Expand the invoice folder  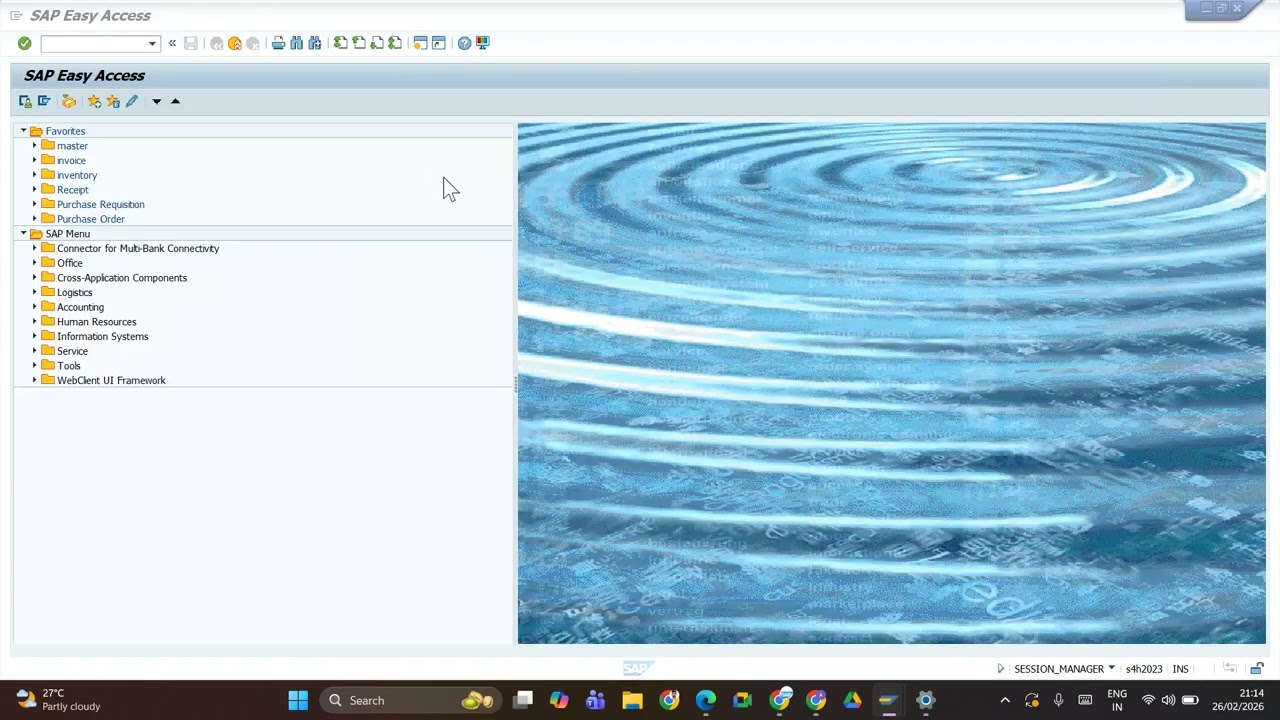click(x=34, y=160)
